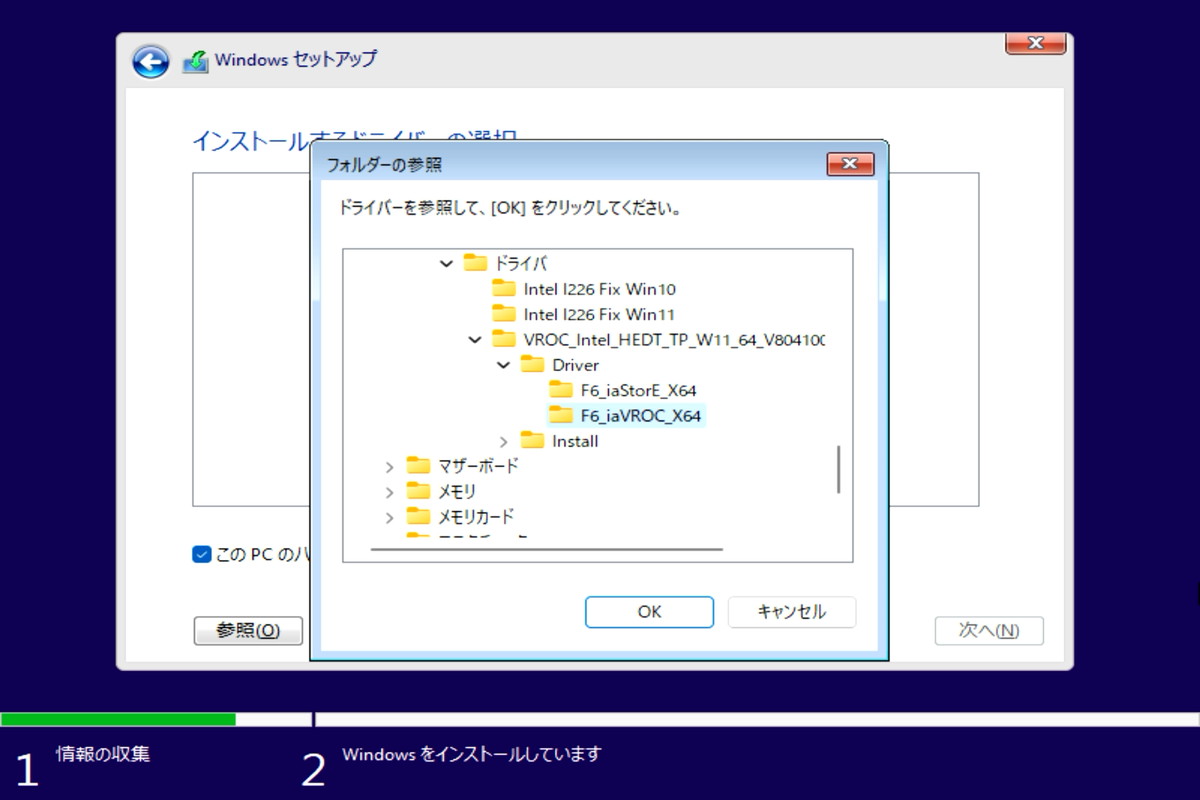This screenshot has width=1200, height=800.
Task: Click the Intel I226 Fix Win11 folder icon
Action: 504,314
